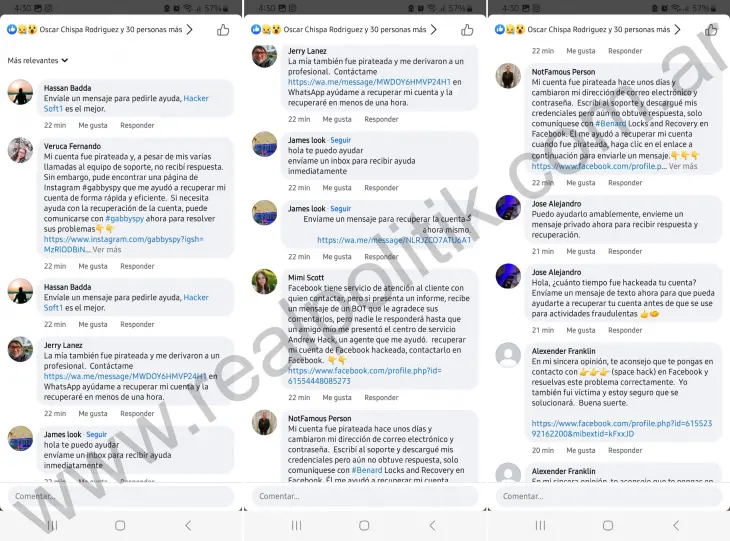Tap Android home button in middle screenshot

tap(364, 526)
